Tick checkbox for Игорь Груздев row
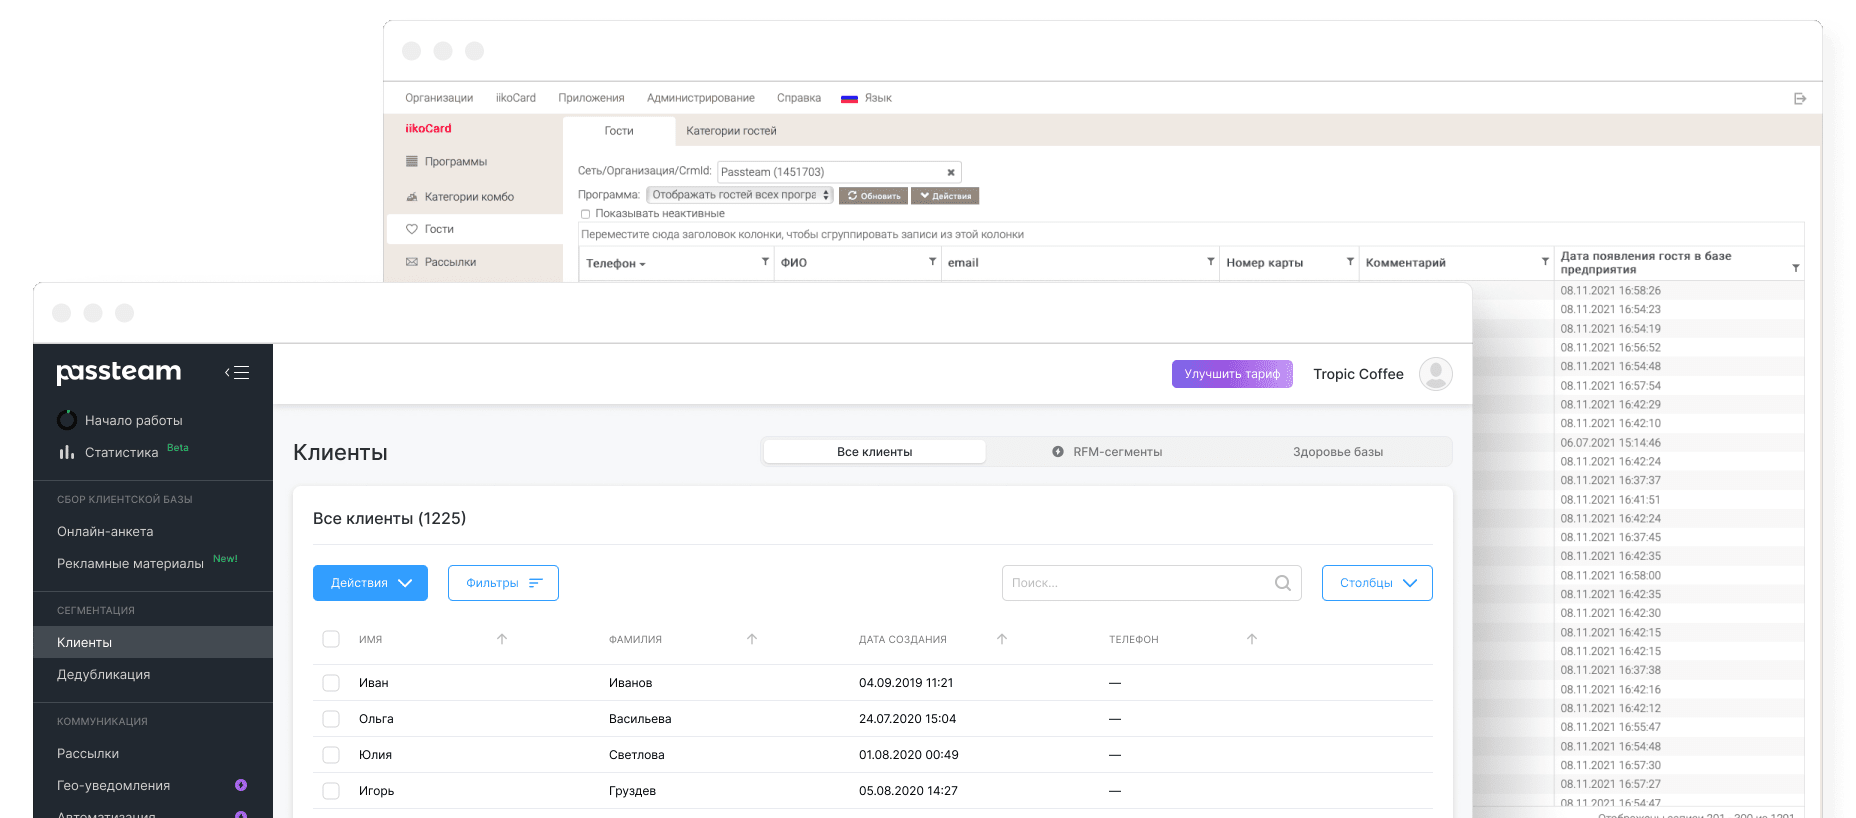Screen dimensions: 1856x818 pyautogui.click(x=331, y=791)
